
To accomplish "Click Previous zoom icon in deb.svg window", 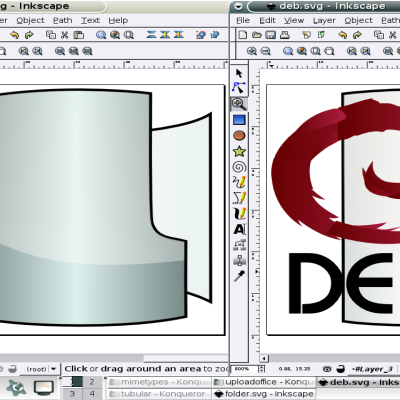I will pyautogui.click(x=352, y=51).
